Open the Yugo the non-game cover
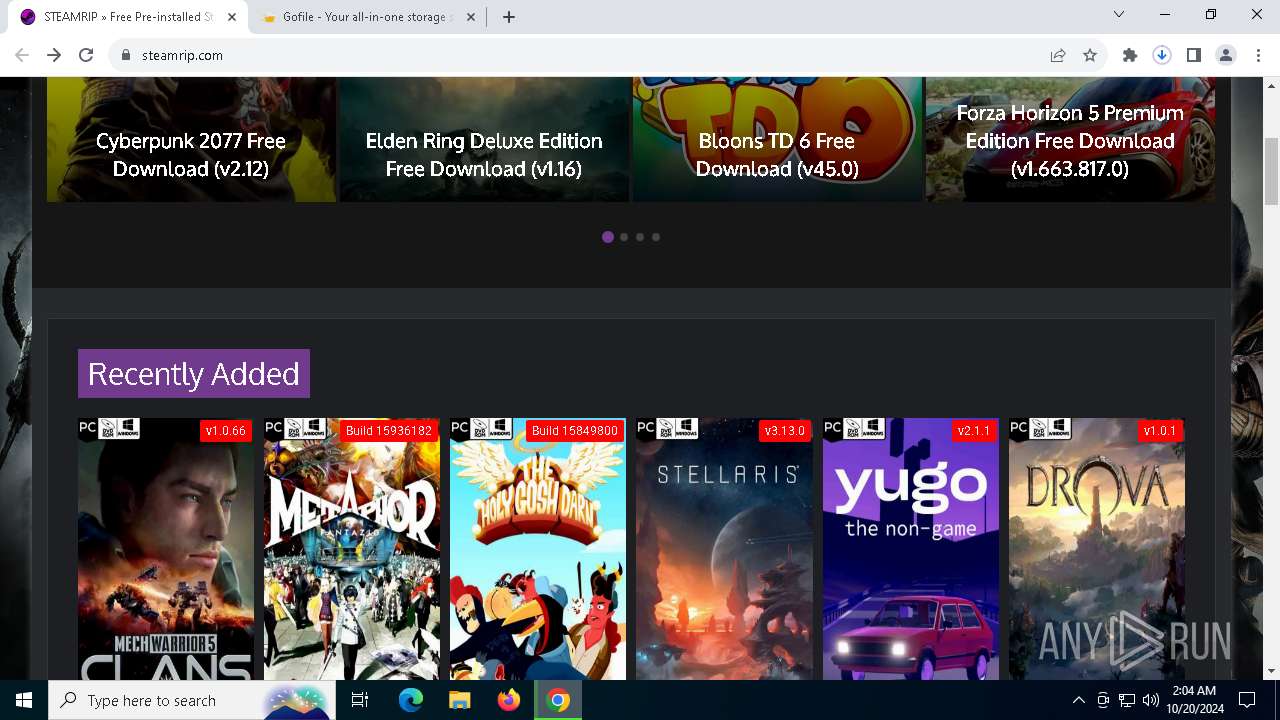 tap(911, 549)
